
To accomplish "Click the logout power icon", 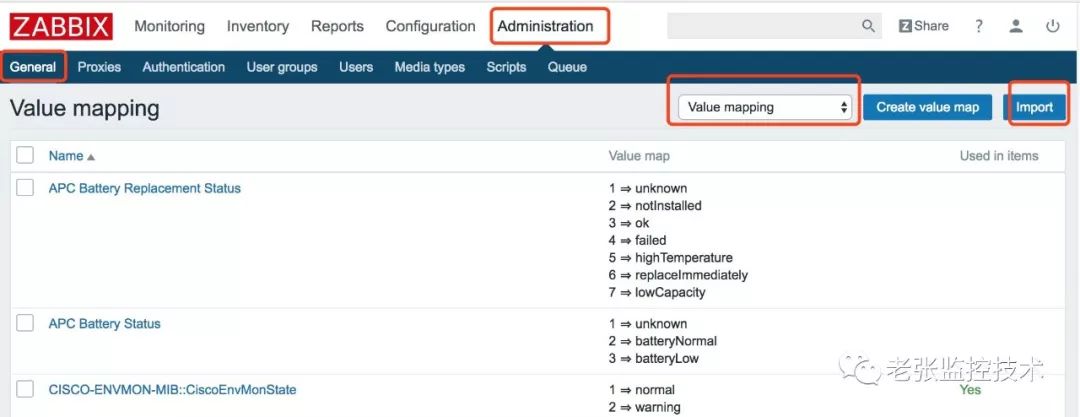I will pyautogui.click(x=1052, y=27).
